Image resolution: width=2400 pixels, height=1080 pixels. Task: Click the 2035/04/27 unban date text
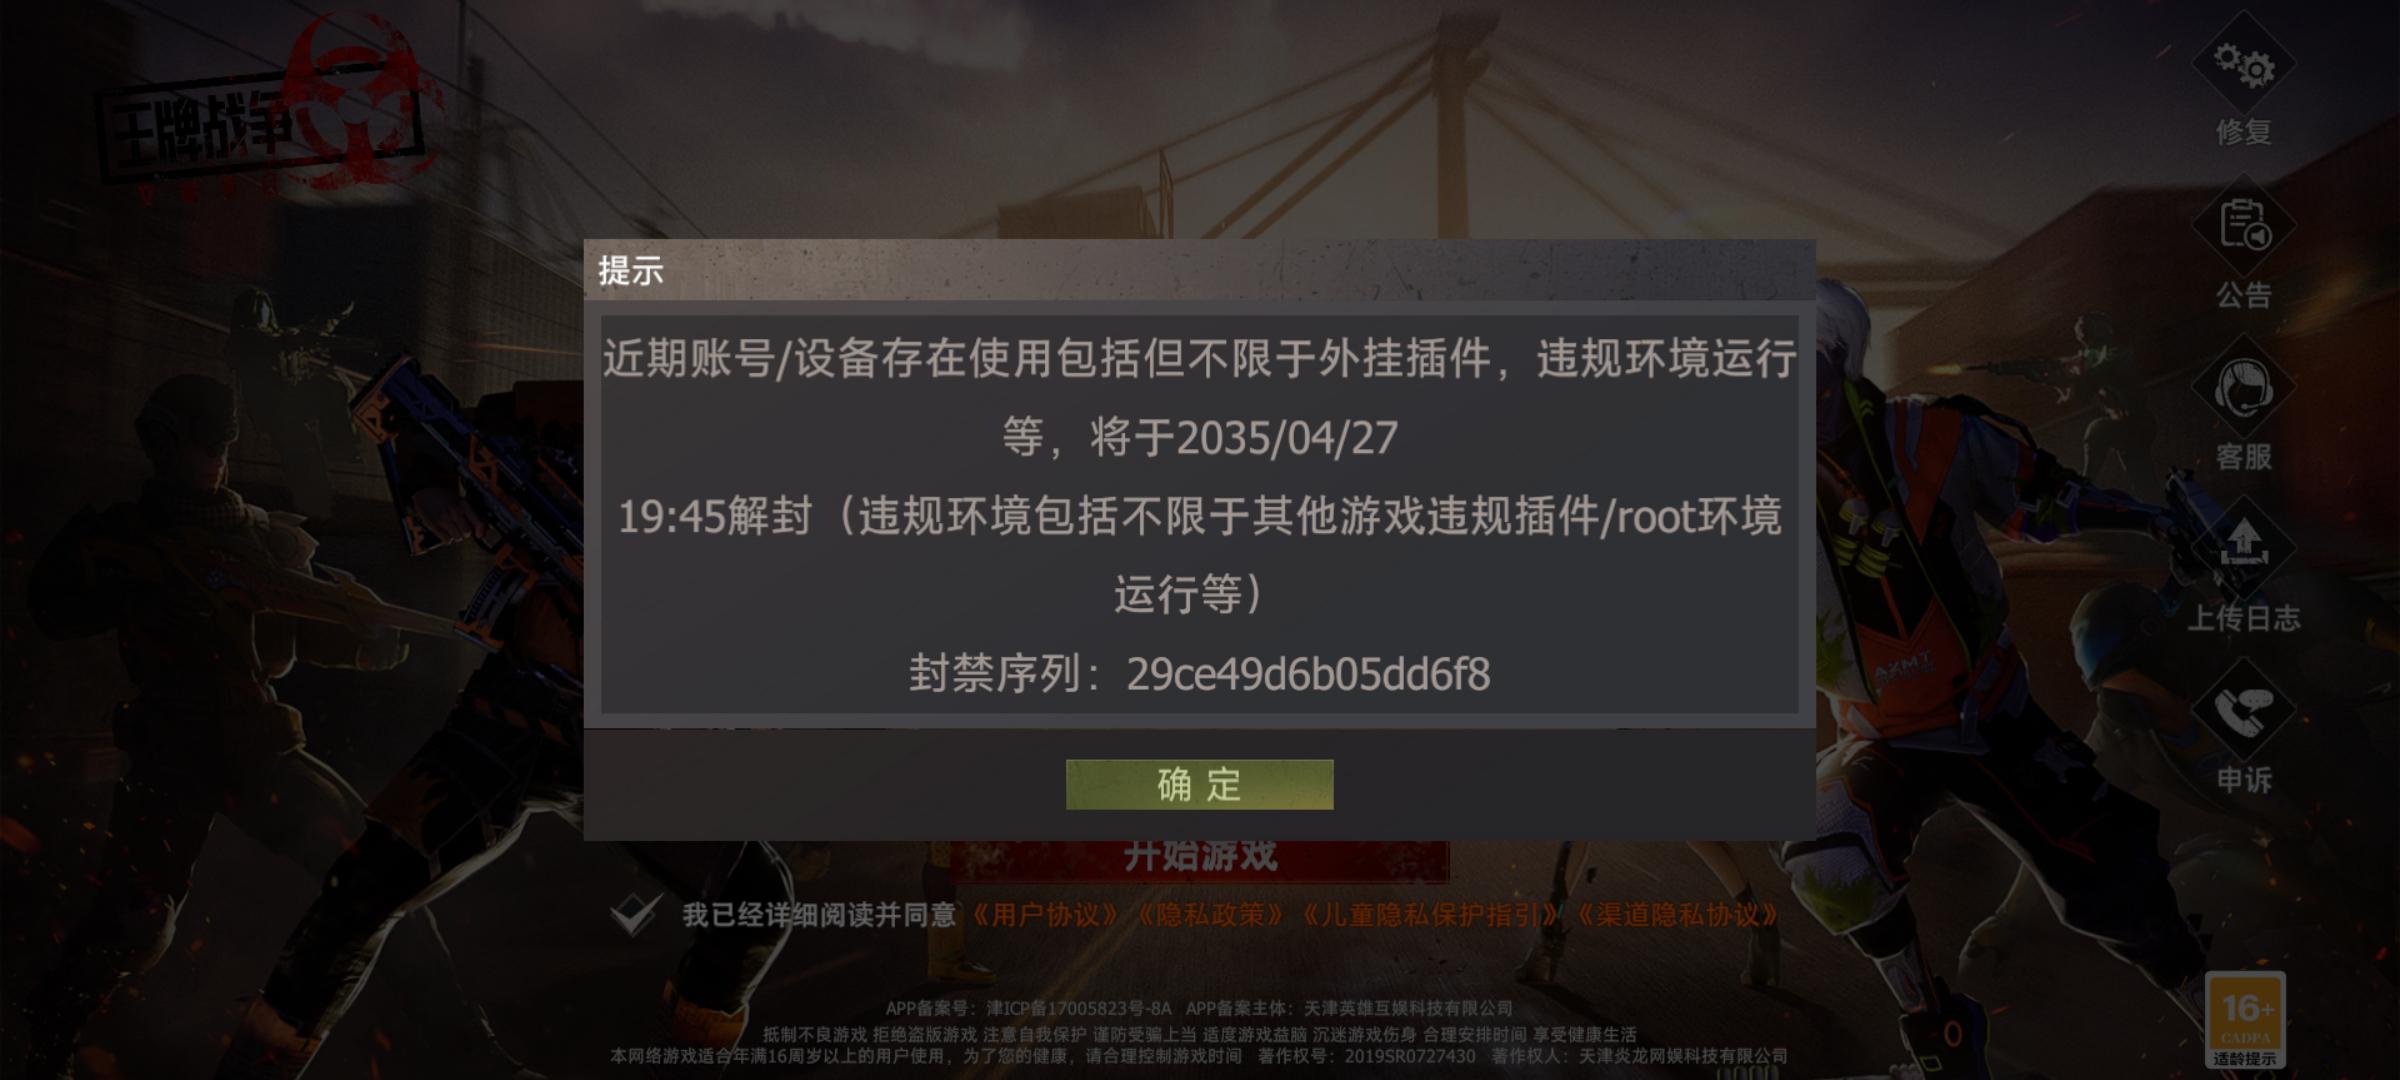1287,438
